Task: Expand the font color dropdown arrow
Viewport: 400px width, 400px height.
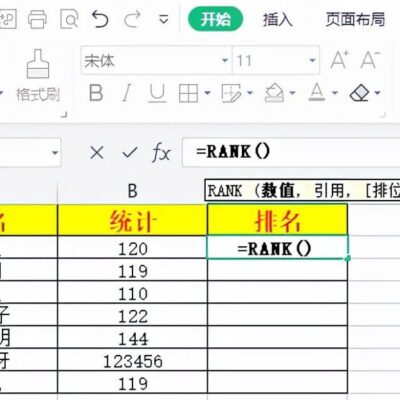Action: tap(335, 93)
